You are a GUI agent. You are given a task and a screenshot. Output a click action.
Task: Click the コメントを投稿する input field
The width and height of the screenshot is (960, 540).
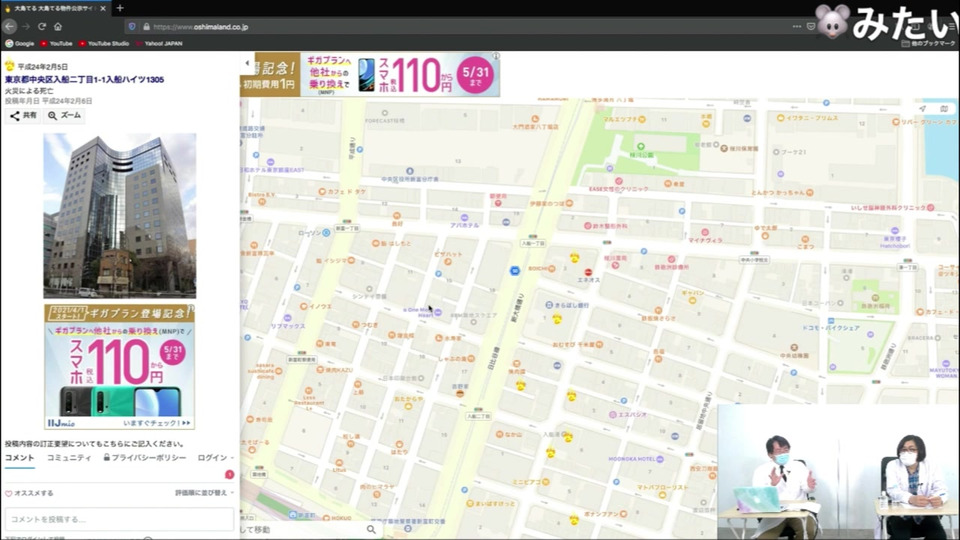click(119, 519)
